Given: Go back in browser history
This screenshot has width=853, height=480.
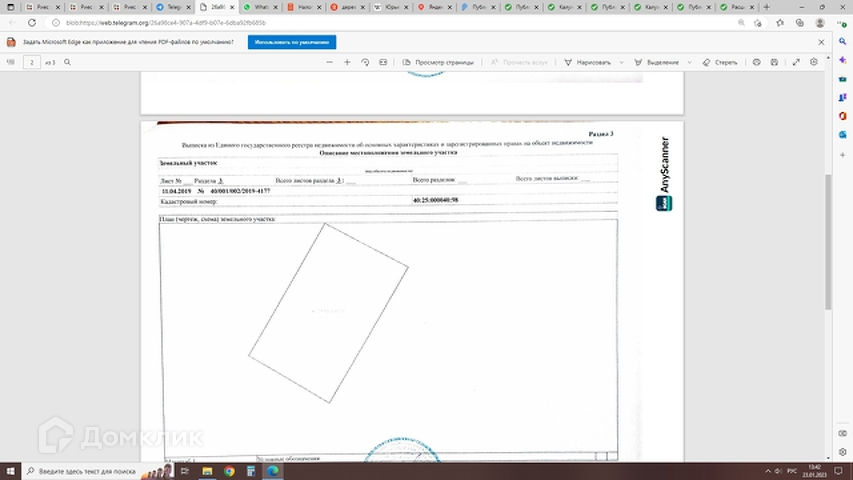Looking at the screenshot, I should [12, 23].
